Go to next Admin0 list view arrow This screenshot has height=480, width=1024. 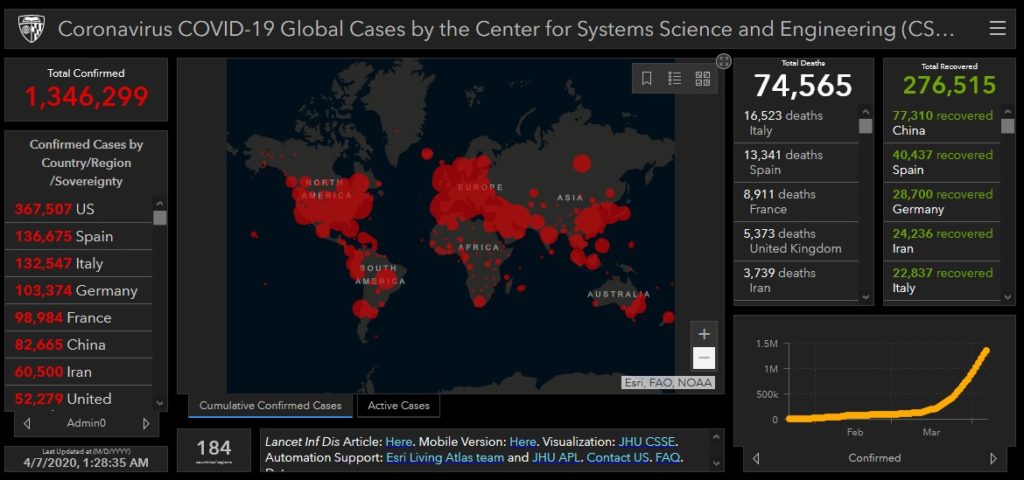click(146, 423)
